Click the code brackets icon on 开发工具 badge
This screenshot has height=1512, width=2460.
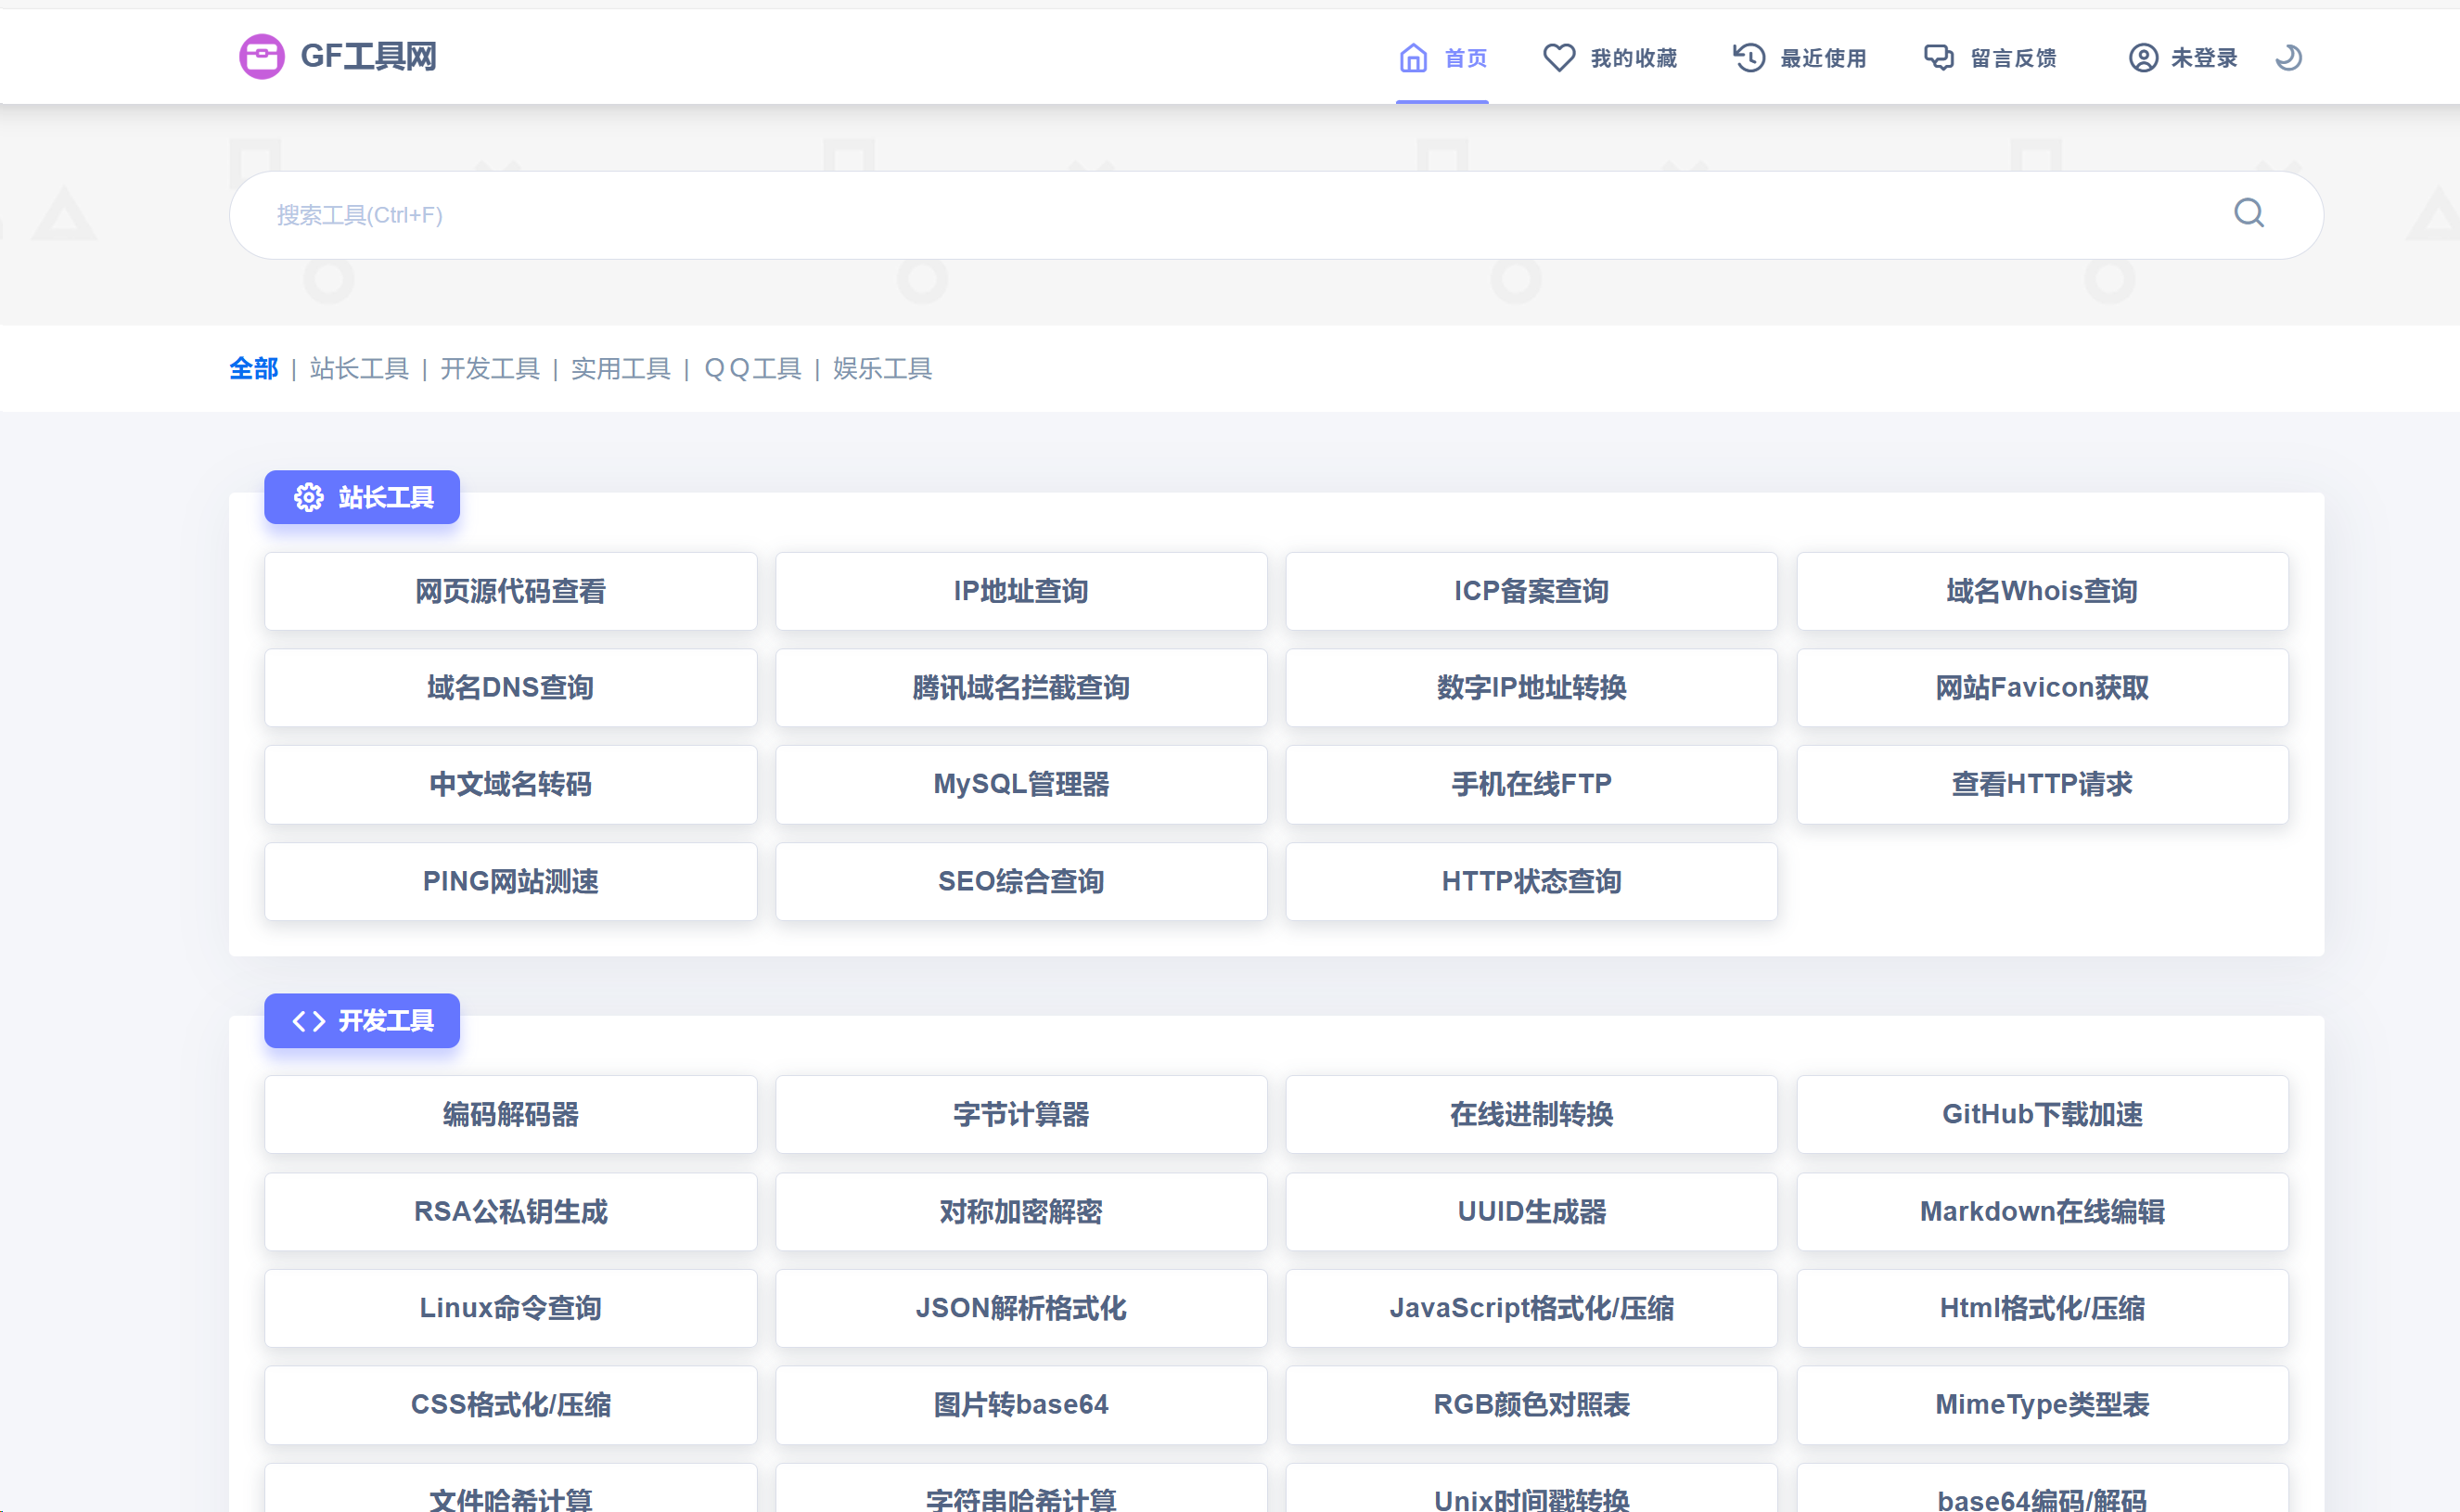308,1021
